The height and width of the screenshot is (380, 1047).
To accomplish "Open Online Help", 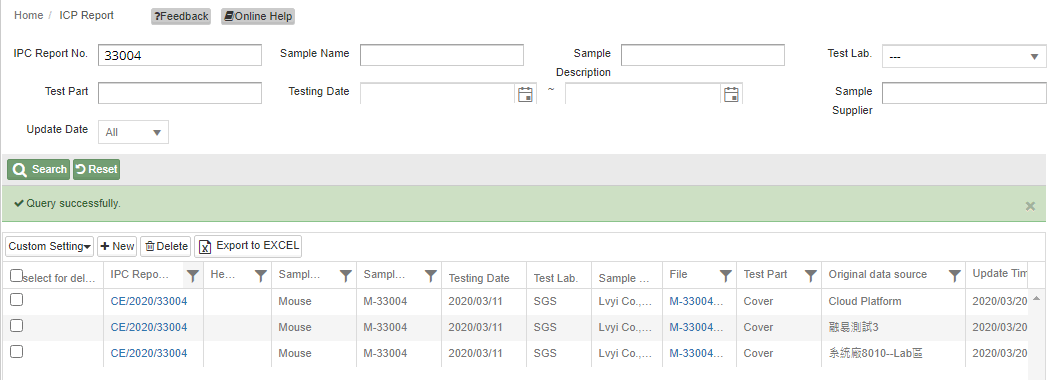I will click(x=258, y=16).
